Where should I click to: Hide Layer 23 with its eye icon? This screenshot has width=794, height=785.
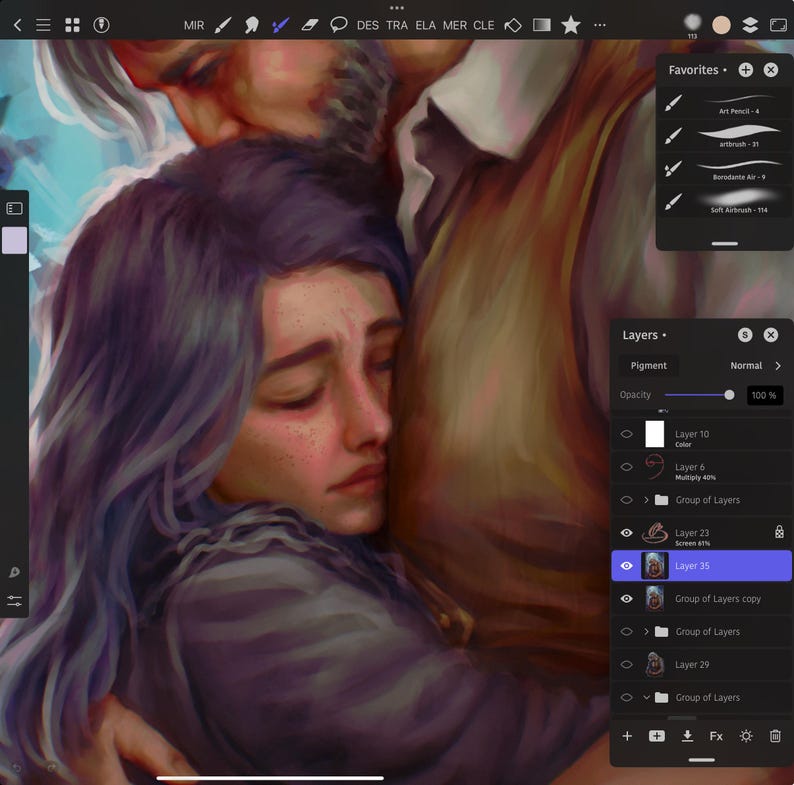pyautogui.click(x=626, y=533)
